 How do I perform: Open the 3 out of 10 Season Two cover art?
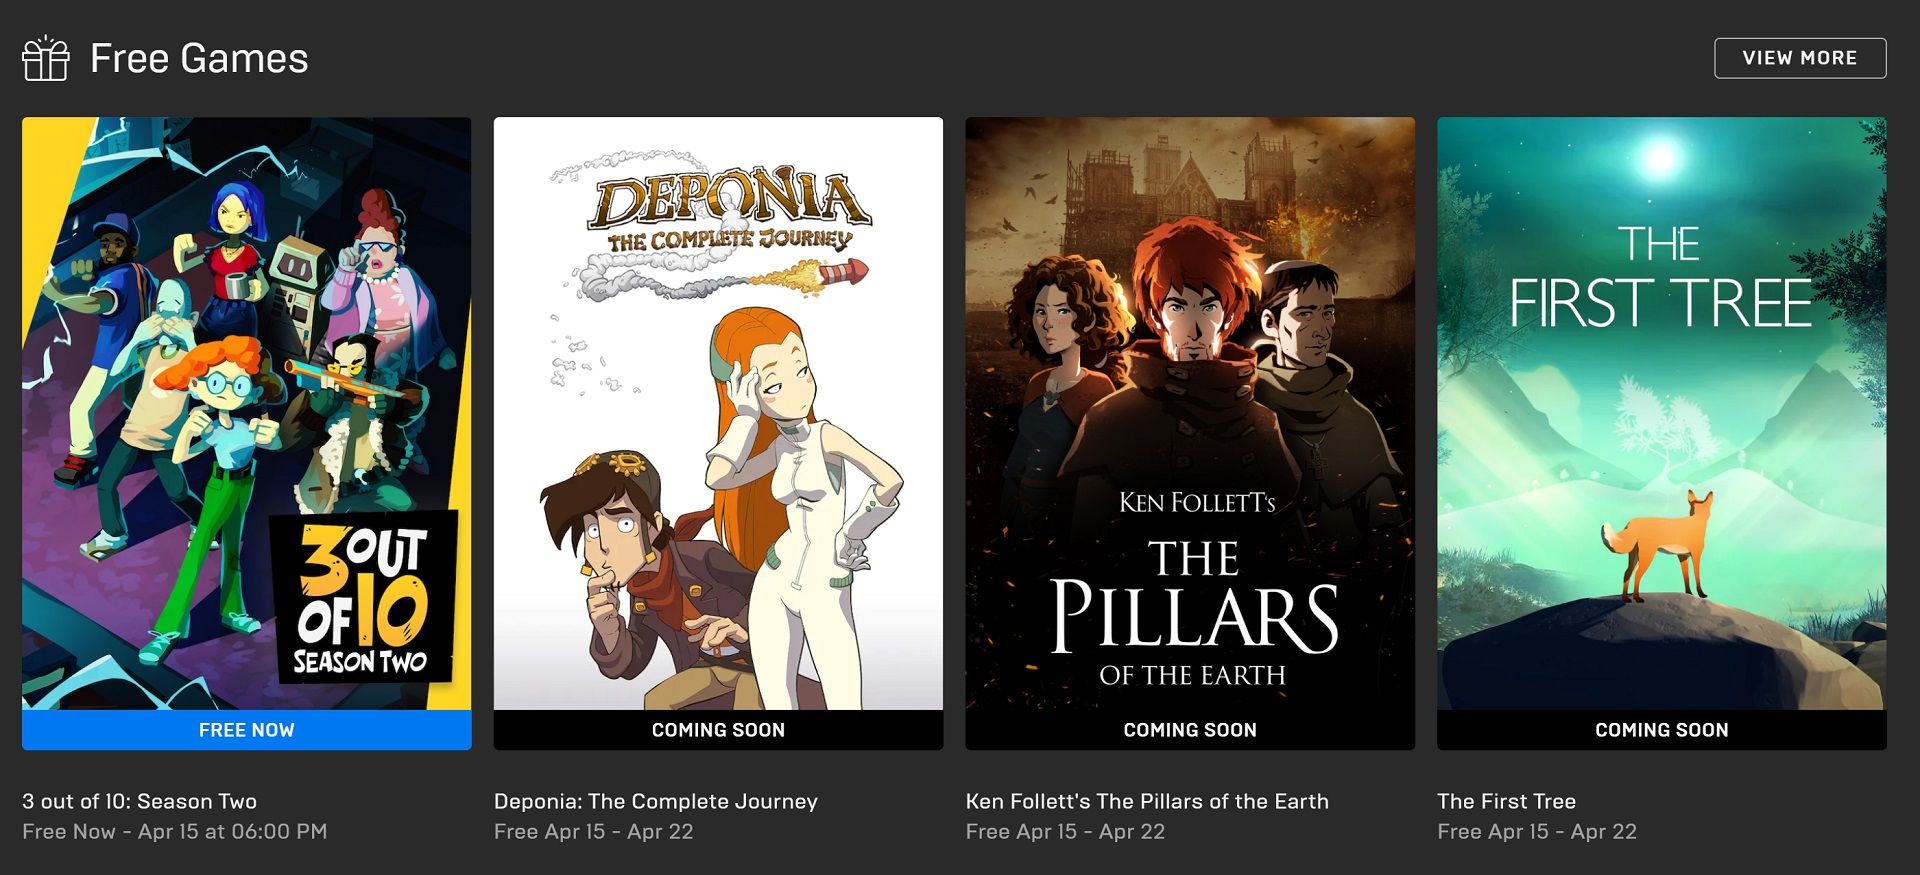tap(247, 413)
